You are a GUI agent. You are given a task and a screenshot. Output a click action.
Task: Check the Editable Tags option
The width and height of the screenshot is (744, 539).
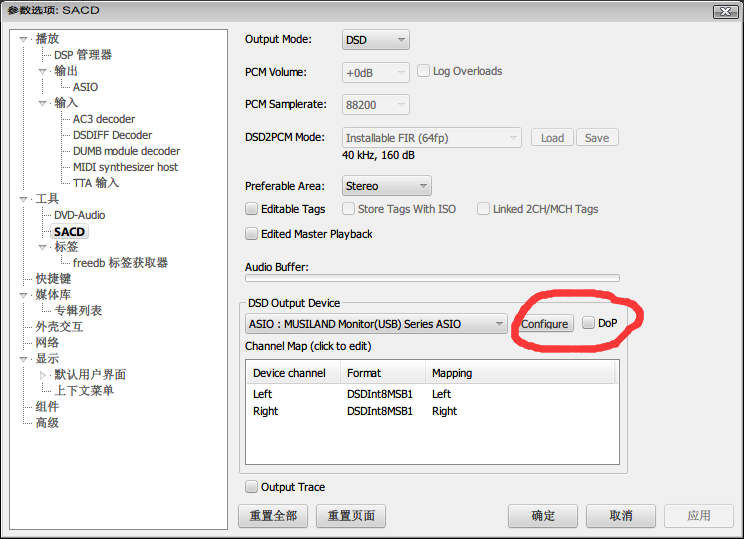(x=252, y=209)
